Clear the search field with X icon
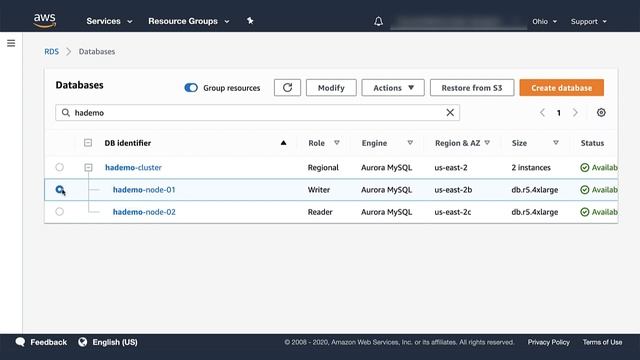Screen dimensions: 640x360 click(x=450, y=113)
